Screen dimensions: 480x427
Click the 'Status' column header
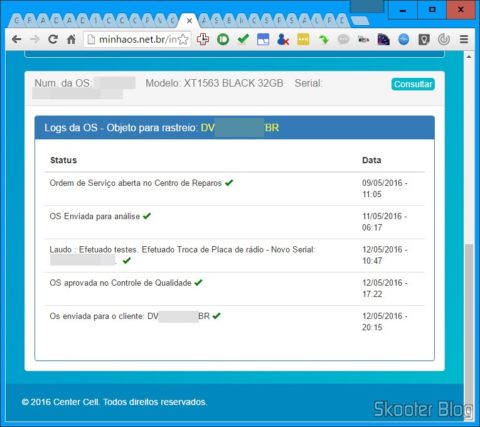point(63,160)
